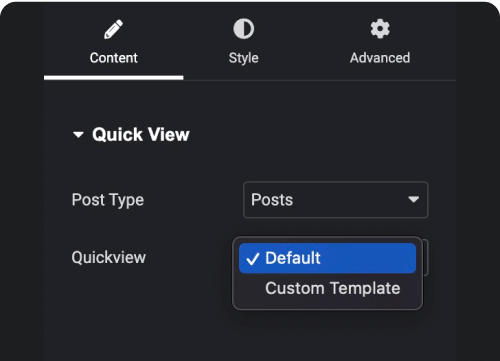
Task: Click the white underline beneath Content tab
Action: (x=113, y=78)
